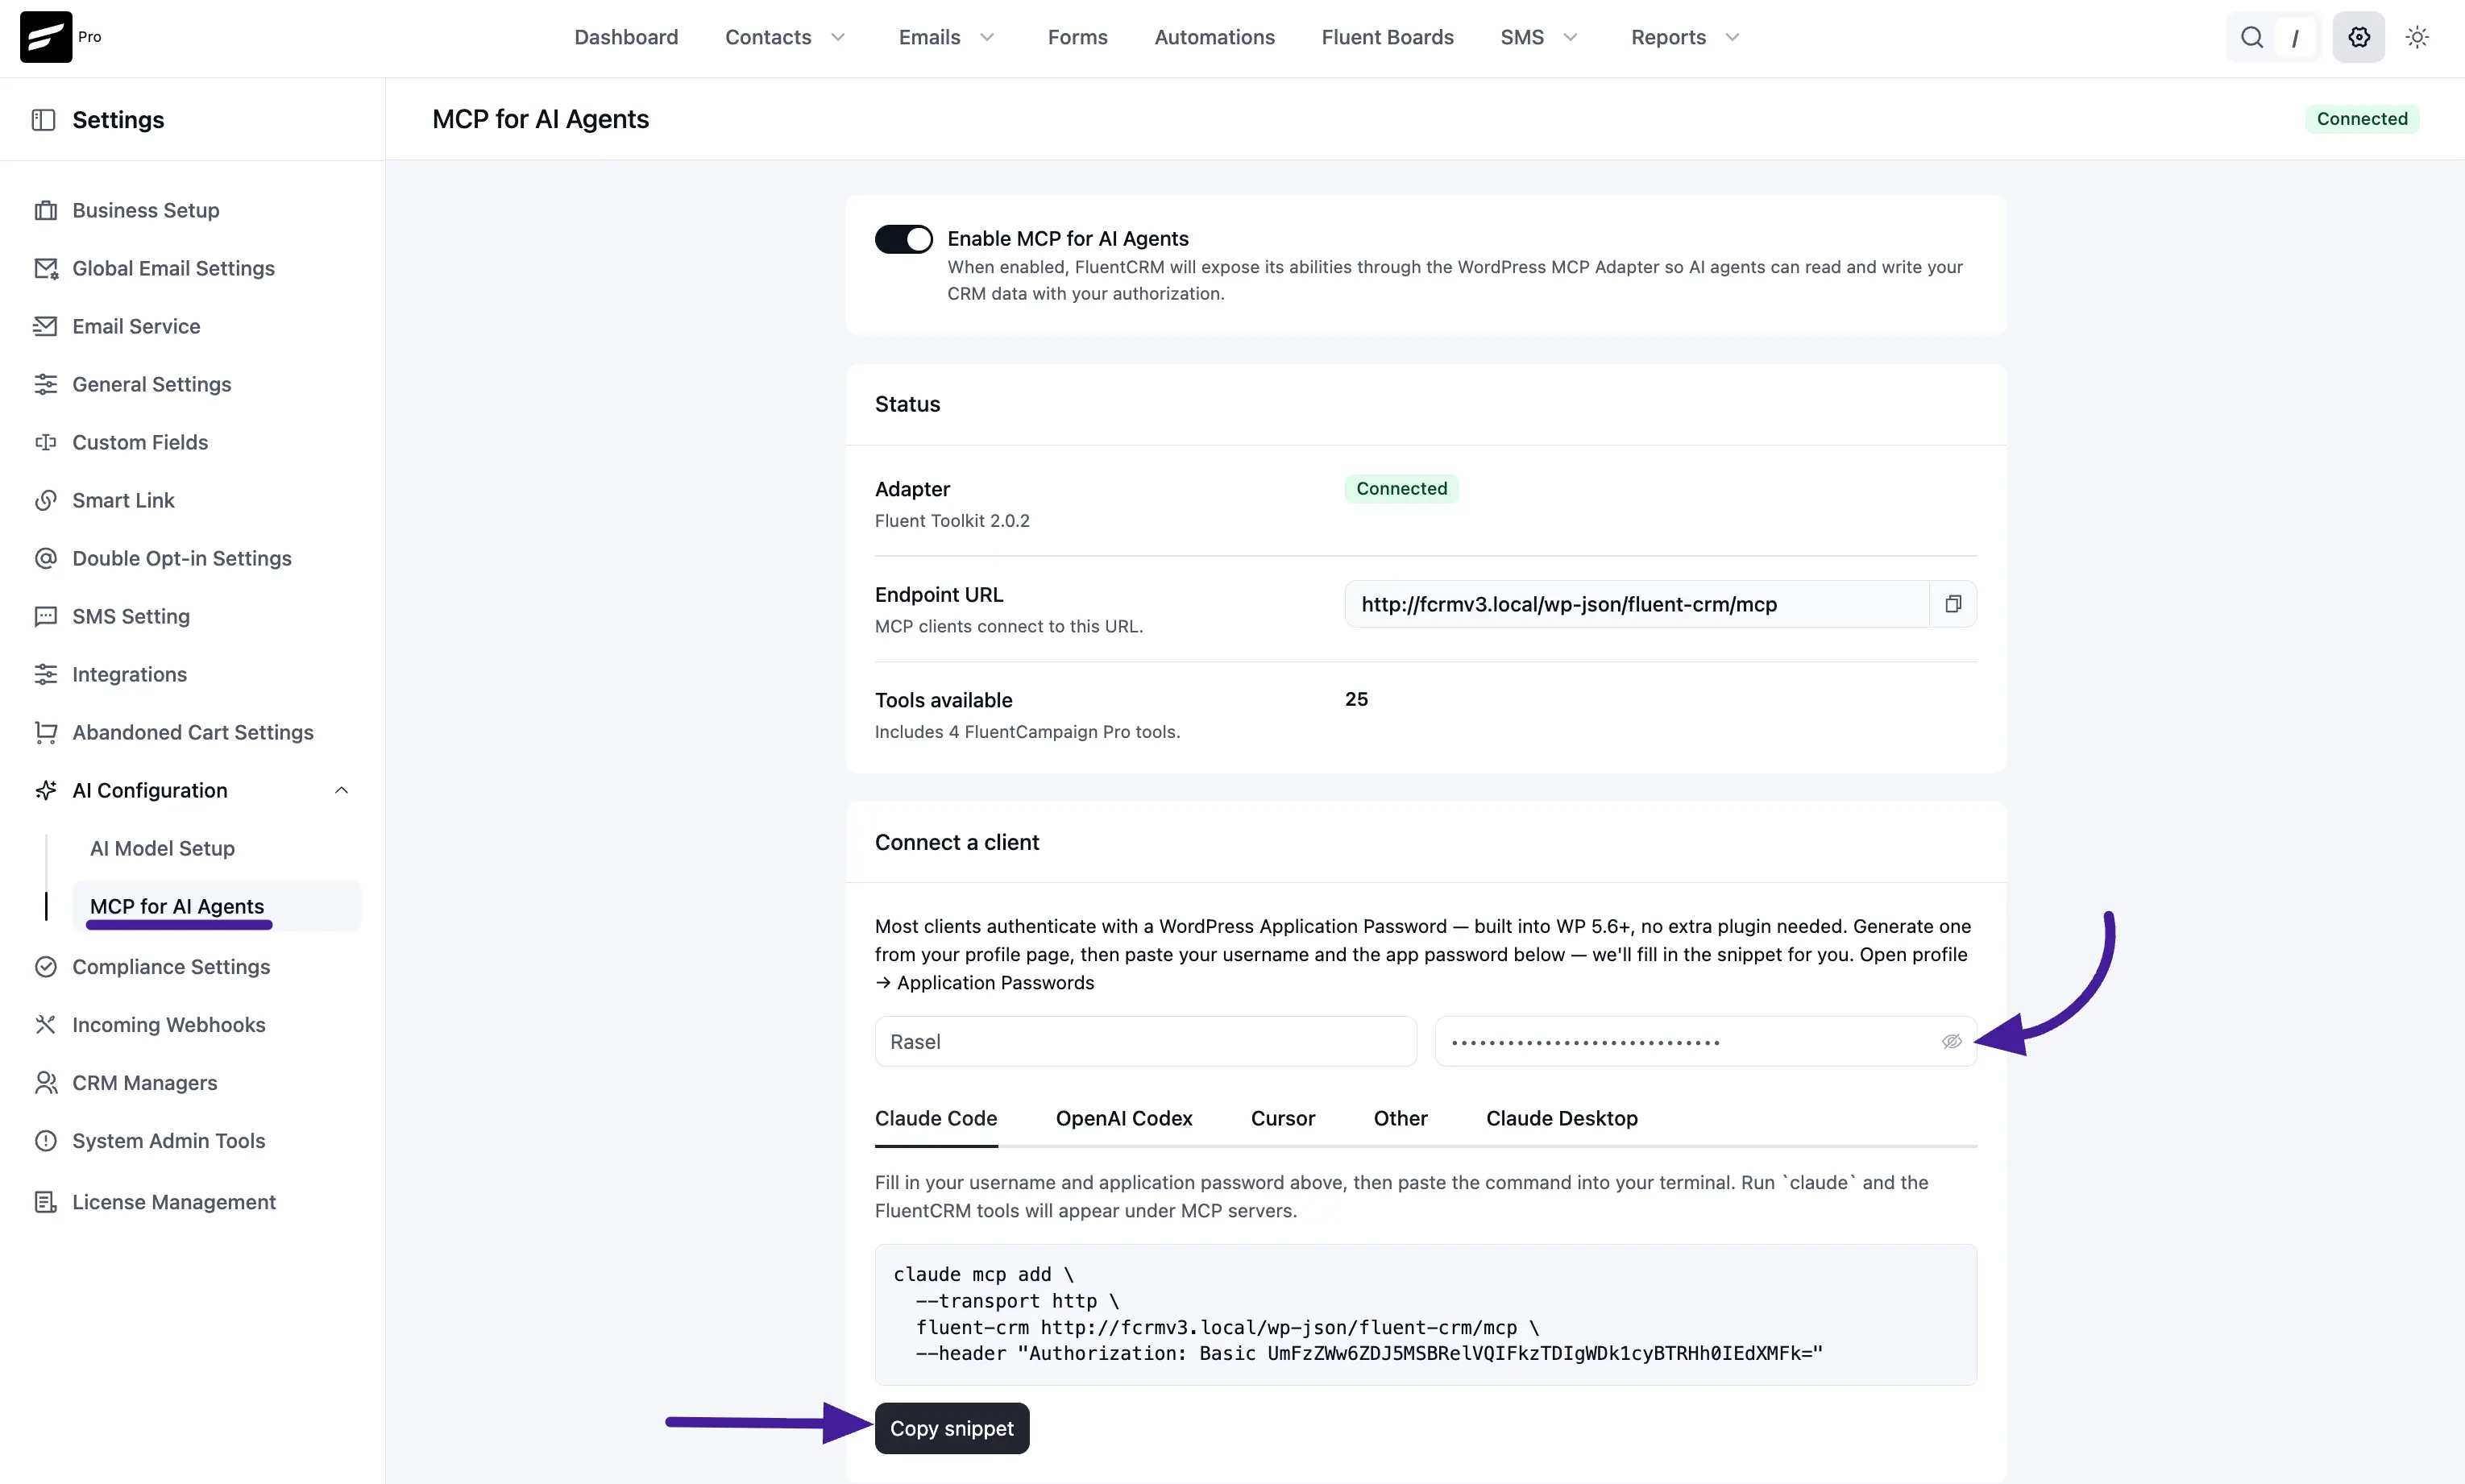Copy the Endpoint URL with the copy icon
The image size is (2465, 1484).
1952,604
